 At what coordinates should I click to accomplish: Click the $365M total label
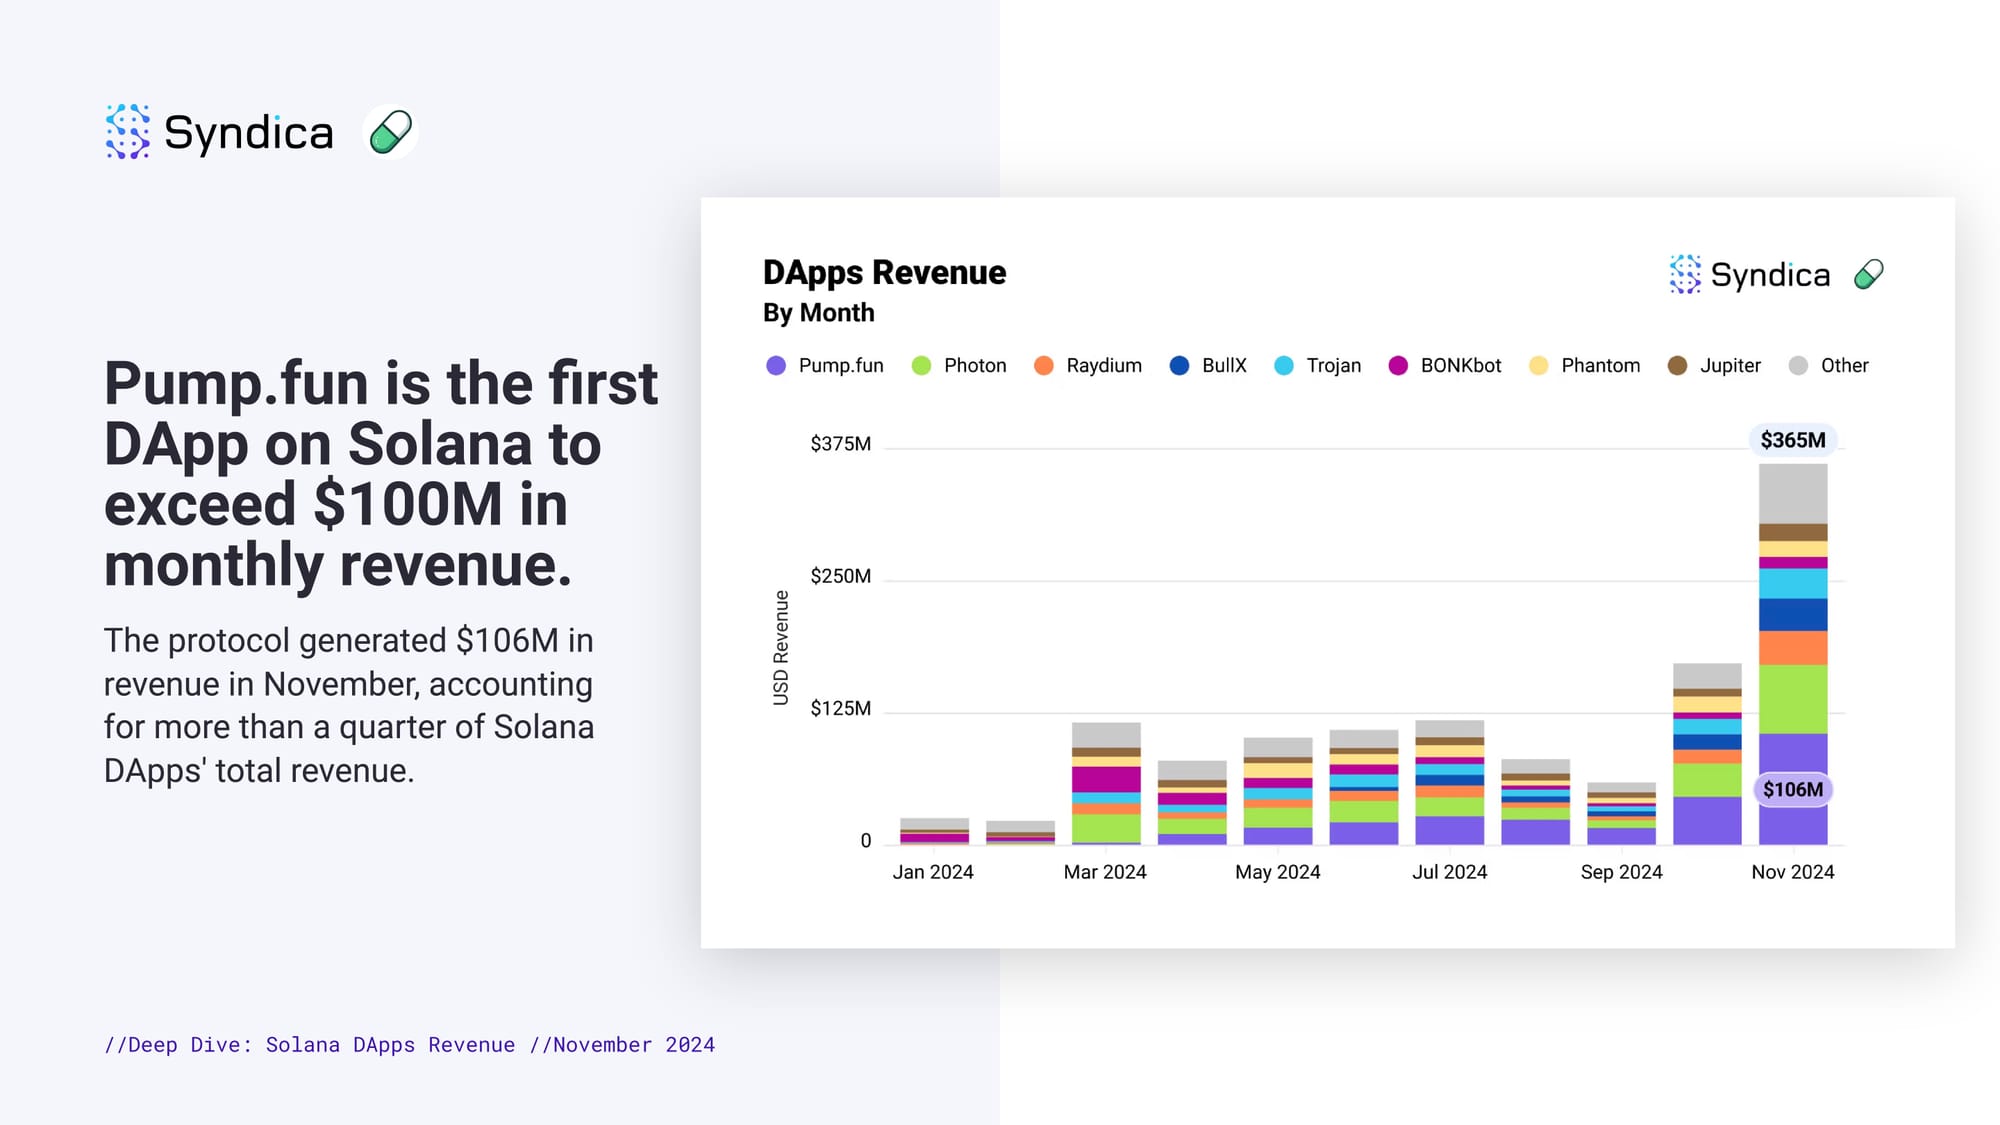(1792, 440)
